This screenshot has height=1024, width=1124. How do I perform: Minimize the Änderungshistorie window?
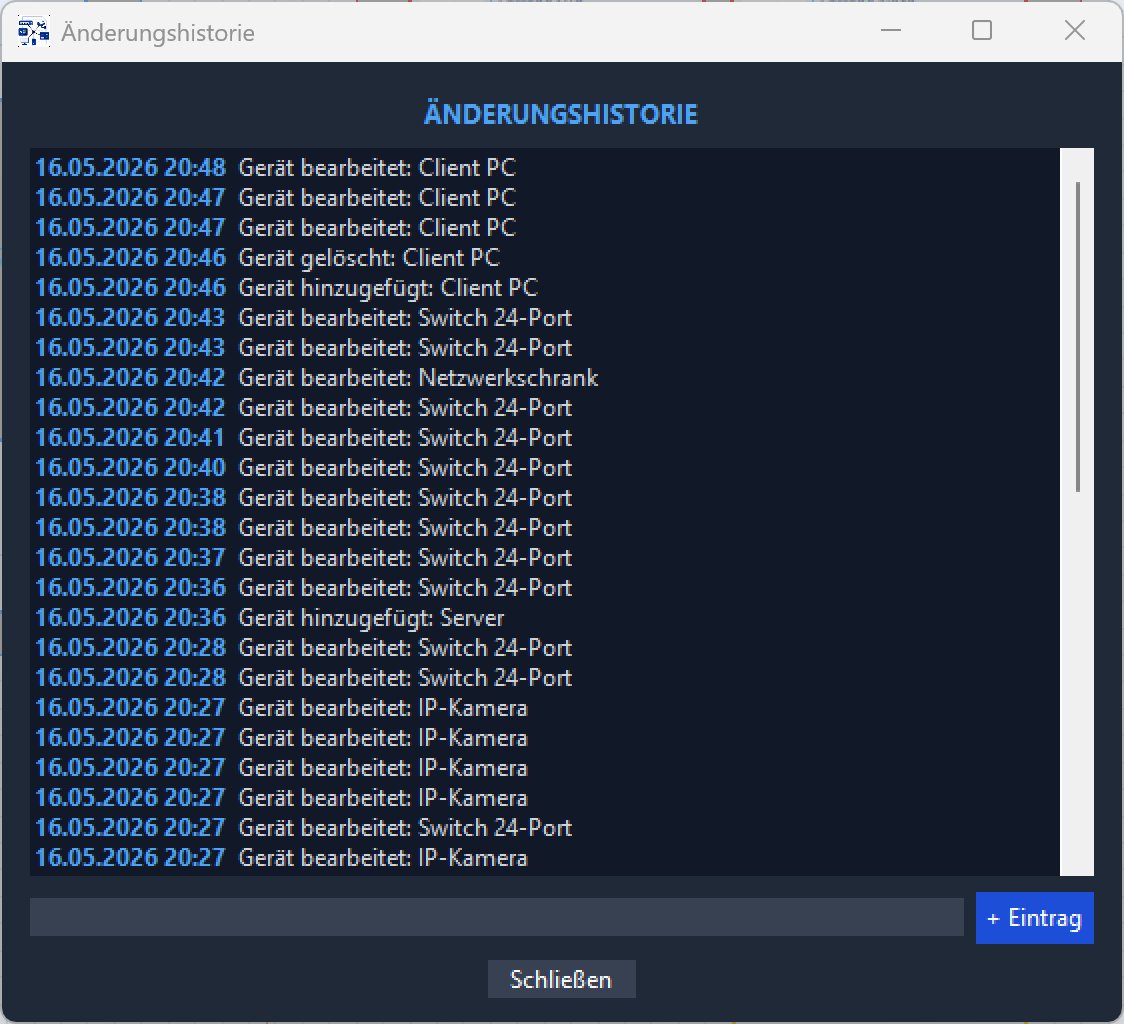[890, 30]
